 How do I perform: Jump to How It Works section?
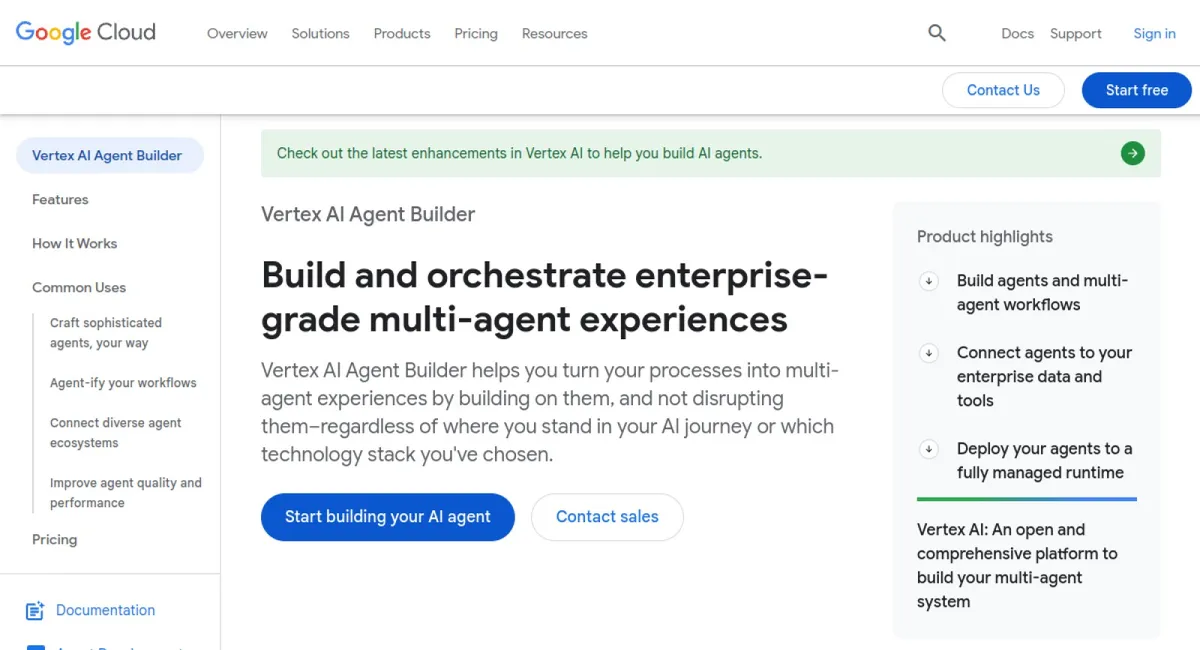pos(74,243)
